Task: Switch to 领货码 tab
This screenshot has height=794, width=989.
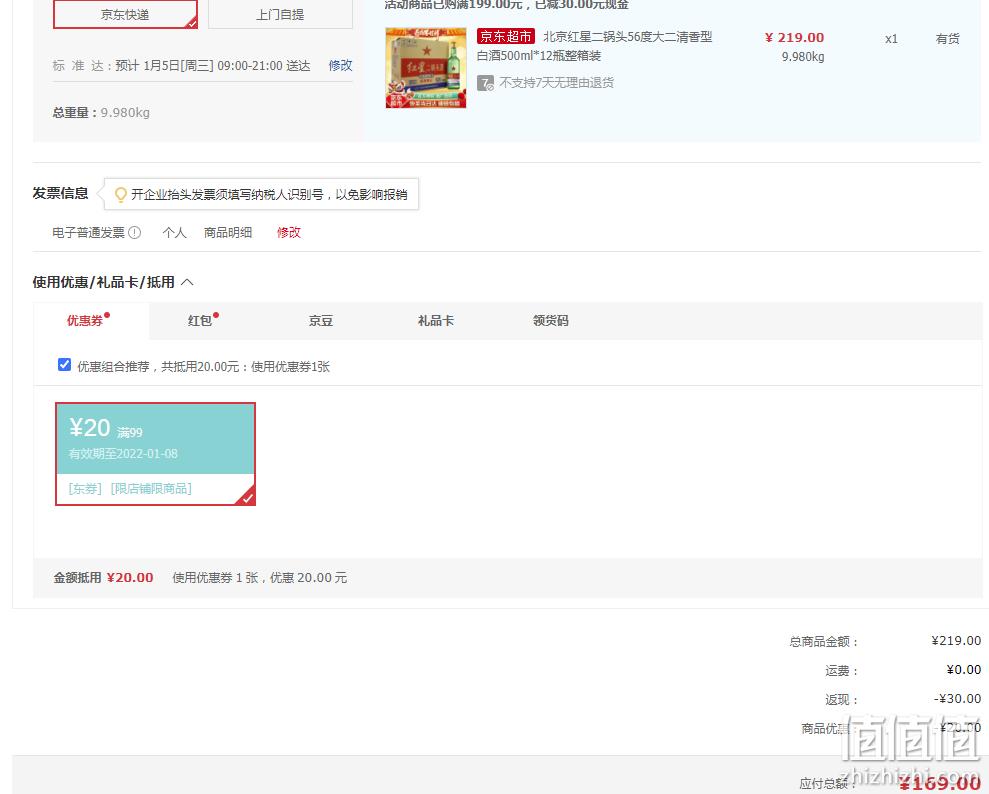Action: [x=551, y=321]
